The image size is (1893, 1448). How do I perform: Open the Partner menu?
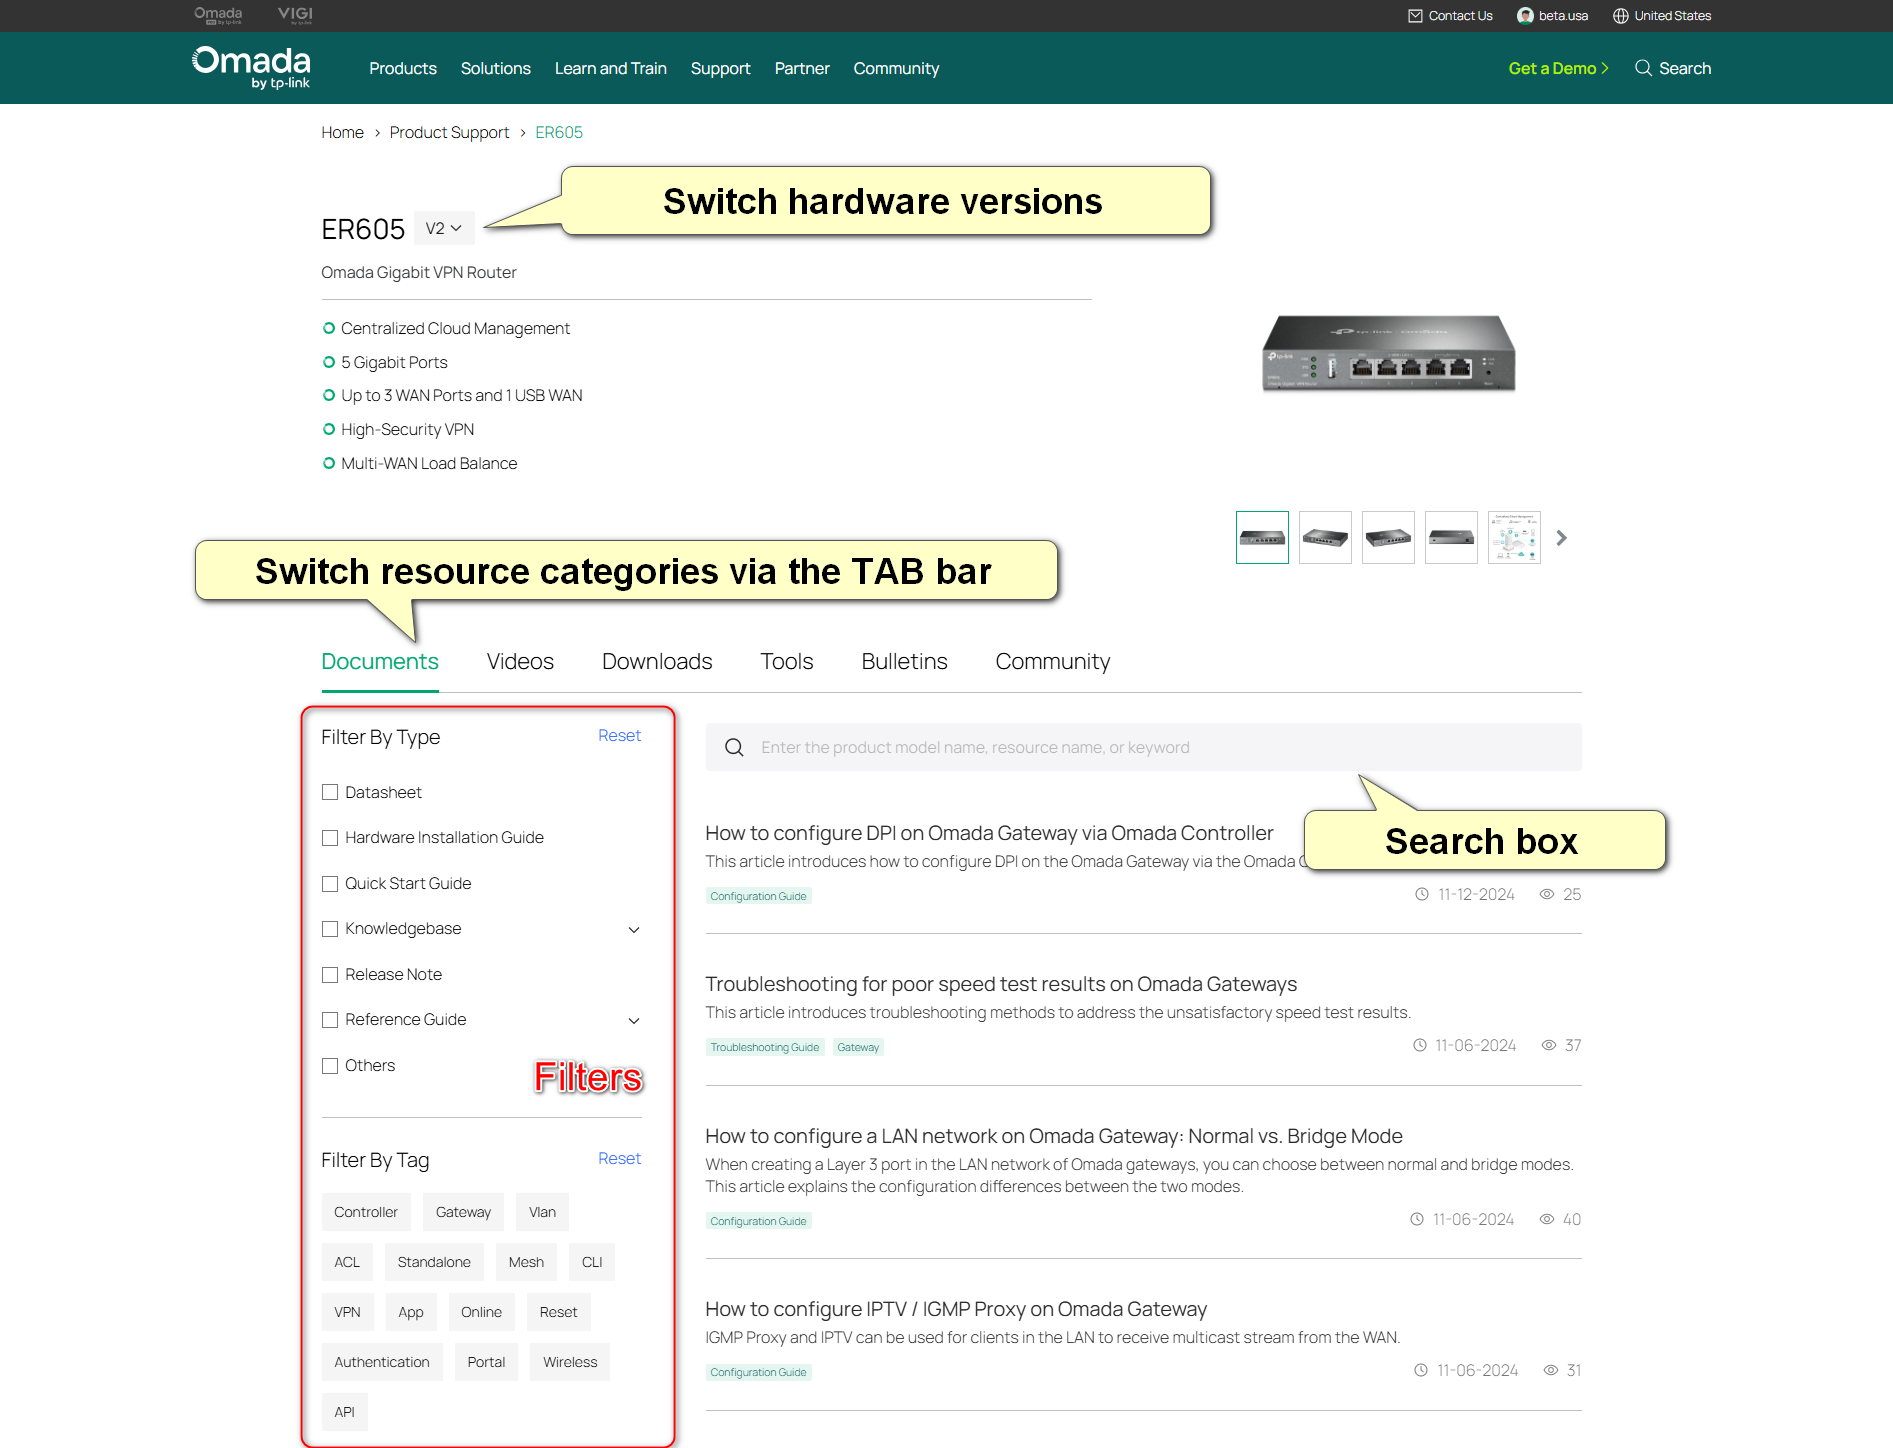[802, 68]
